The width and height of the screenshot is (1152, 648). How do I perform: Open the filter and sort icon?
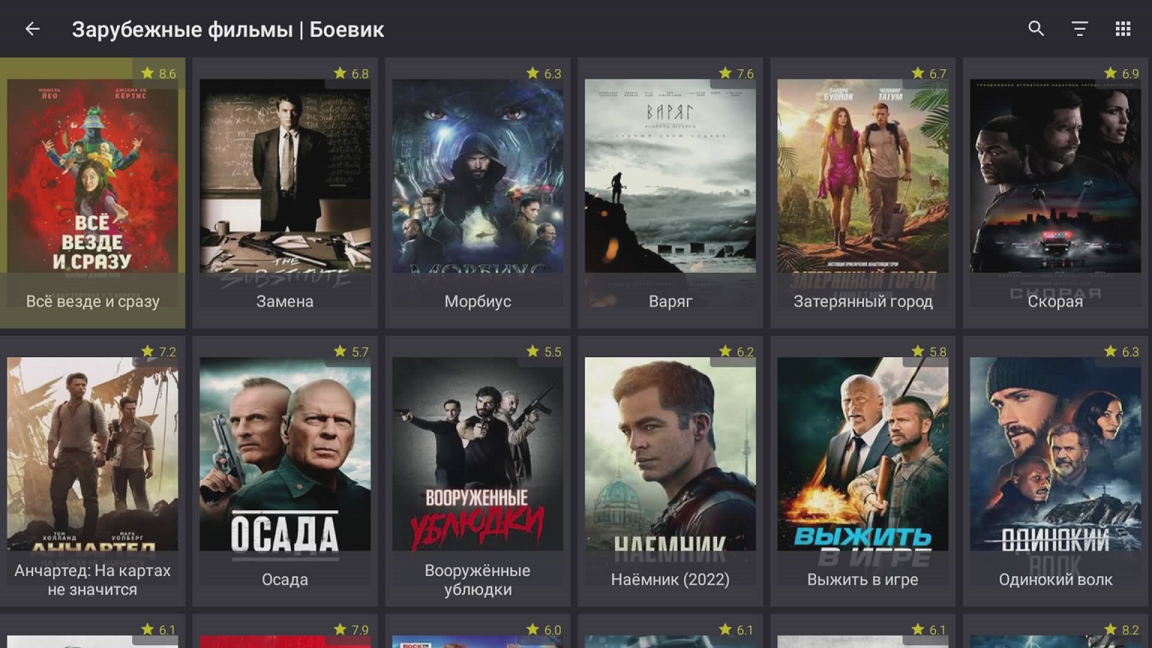tap(1079, 29)
